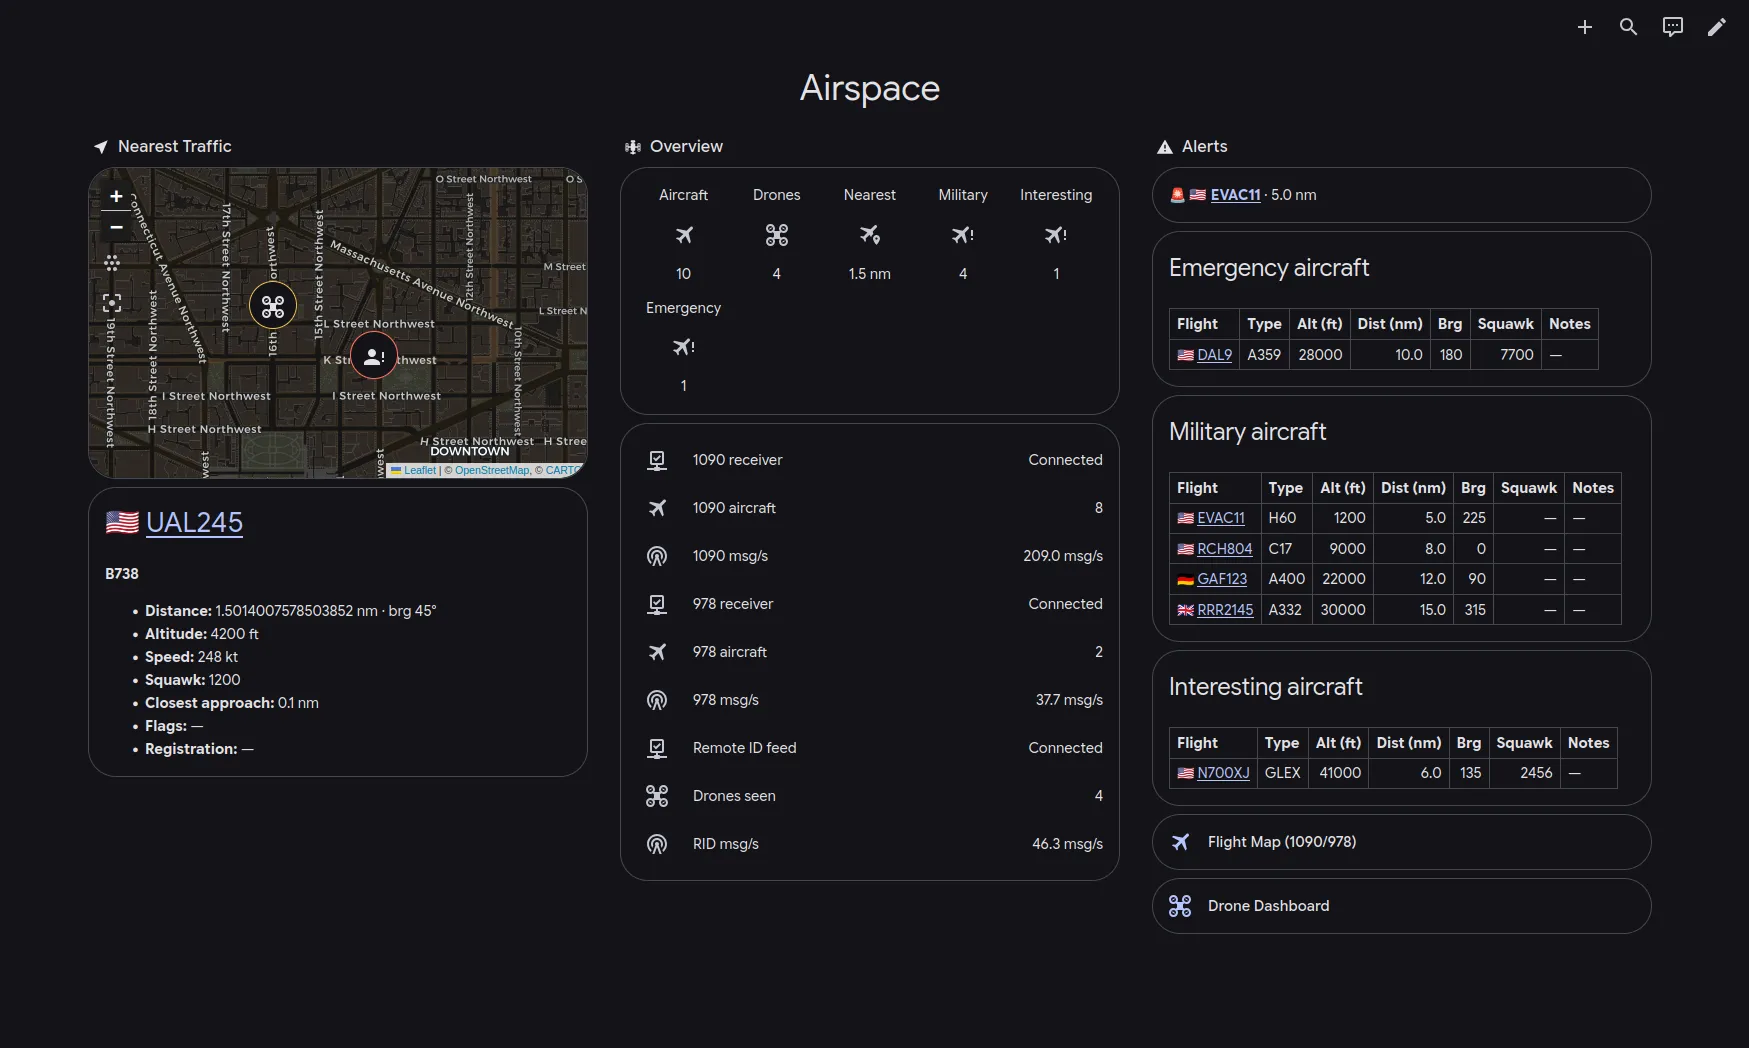Click the Drones count quadcopter icon
Screen dimensions: 1749x1048
777,235
